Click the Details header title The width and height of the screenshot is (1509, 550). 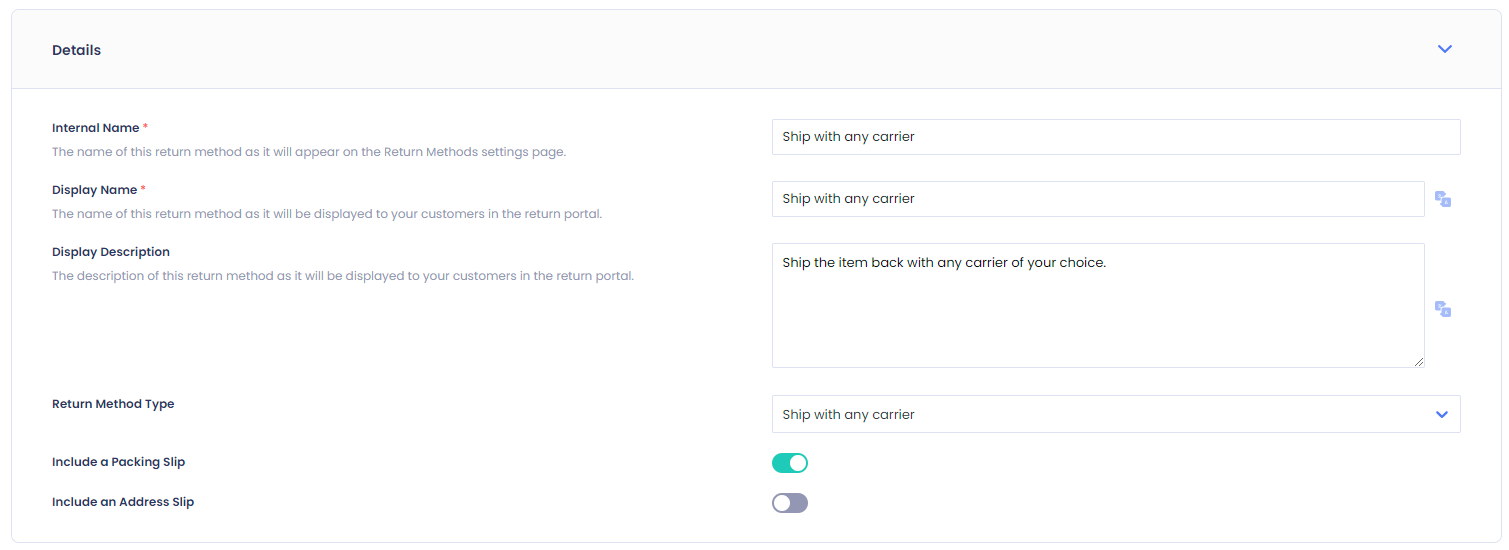[77, 50]
